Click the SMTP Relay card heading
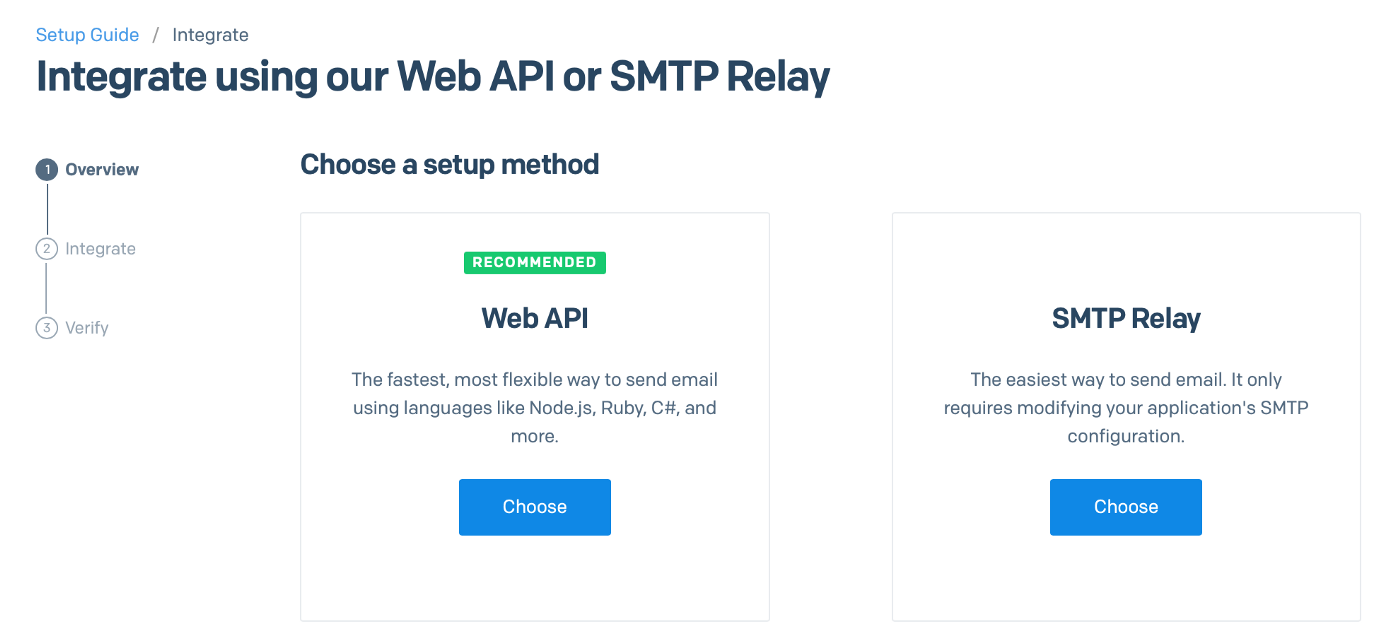The width and height of the screenshot is (1400, 640). (1126, 318)
